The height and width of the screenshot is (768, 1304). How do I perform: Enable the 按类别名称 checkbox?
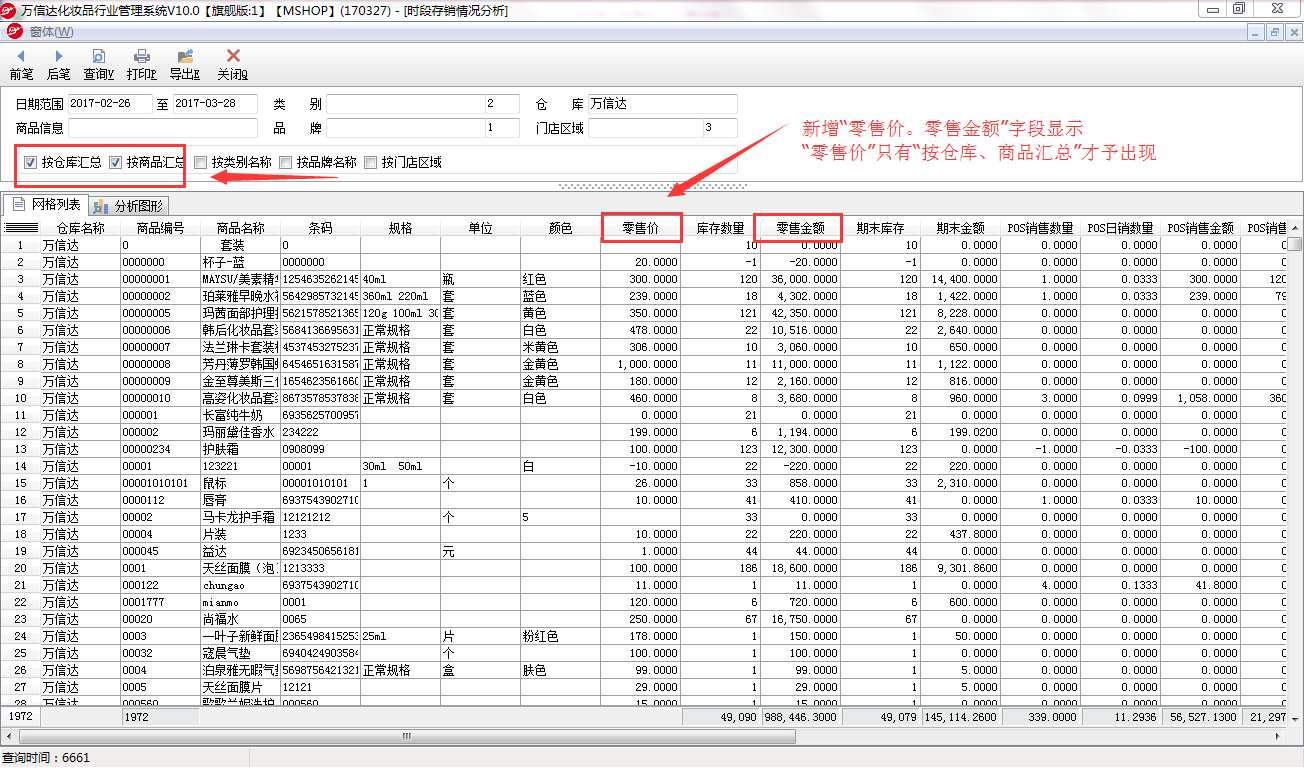pos(201,162)
